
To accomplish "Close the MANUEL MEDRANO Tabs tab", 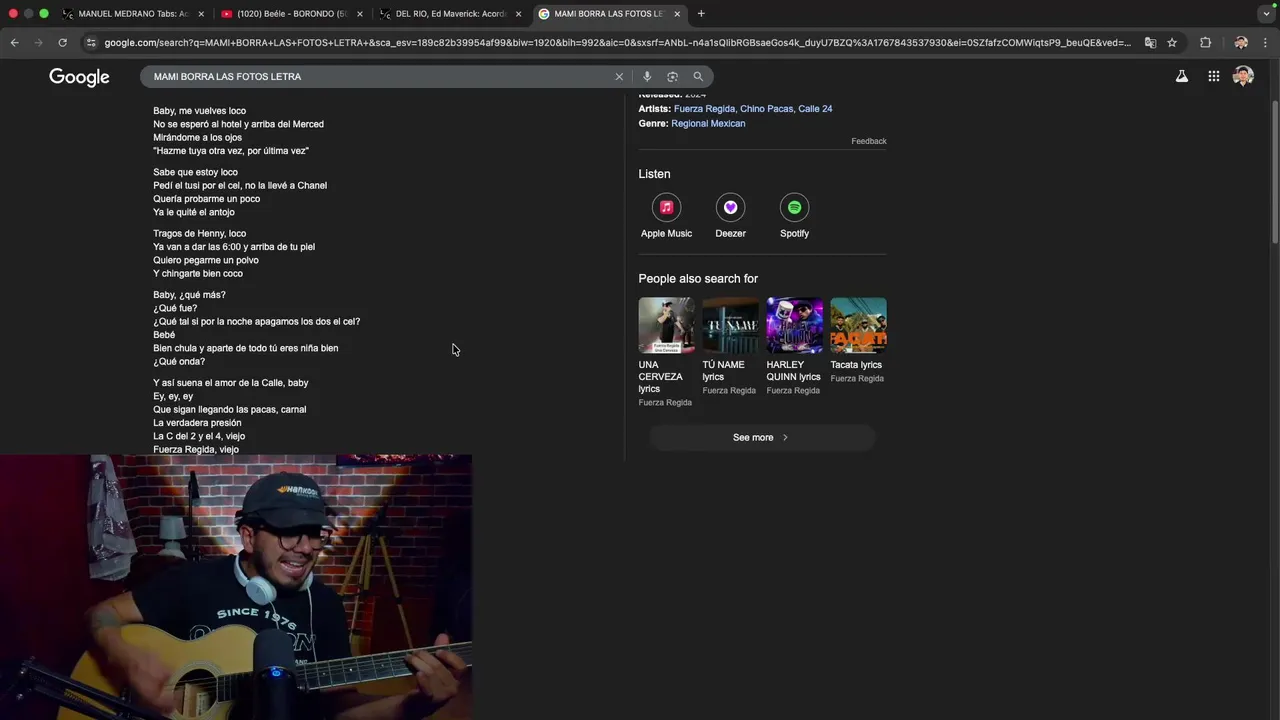I will click(x=201, y=14).
